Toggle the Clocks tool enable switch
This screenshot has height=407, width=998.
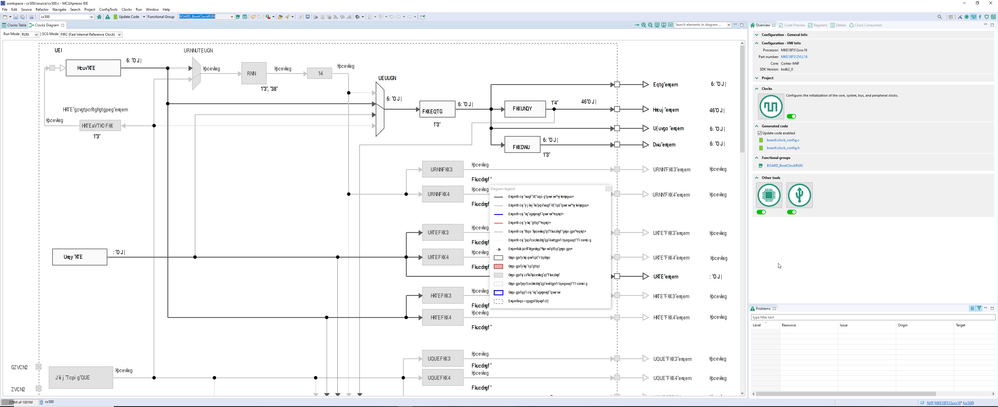pos(792,116)
